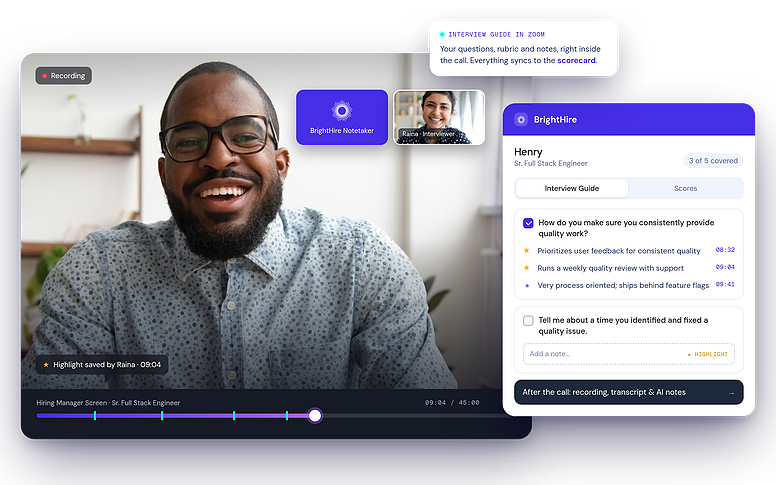Check the identified and fixed a quality issue question
The width and height of the screenshot is (776, 485).
click(x=528, y=321)
